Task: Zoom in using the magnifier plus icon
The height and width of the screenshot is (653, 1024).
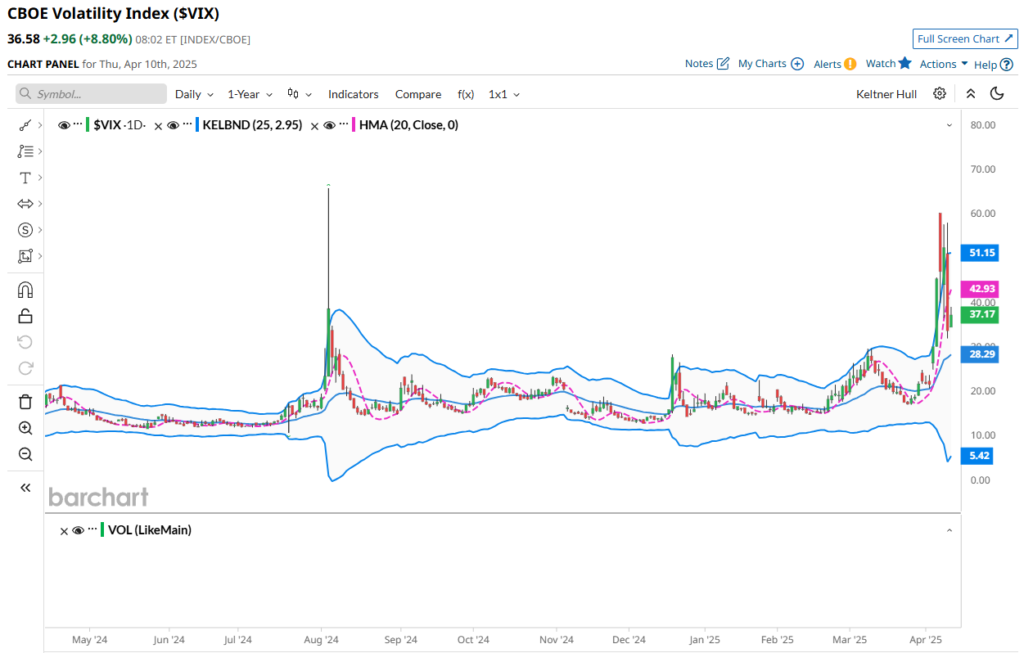Action: (x=25, y=428)
